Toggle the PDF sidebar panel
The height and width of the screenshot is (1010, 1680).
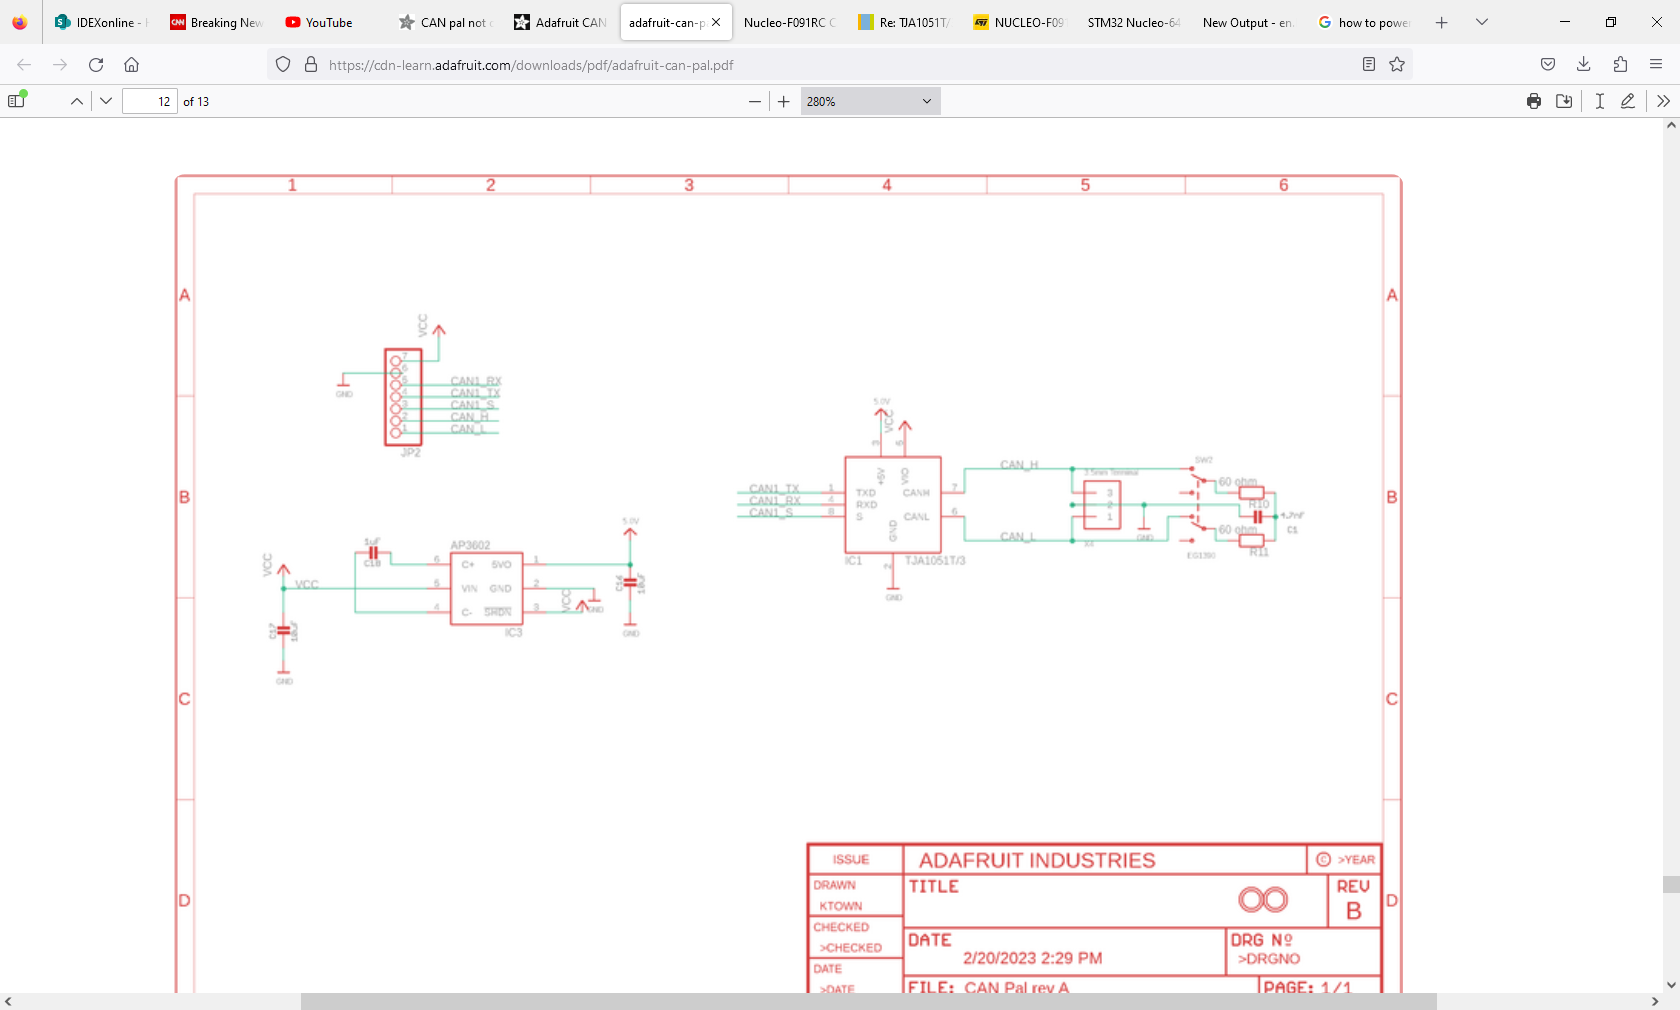coord(17,101)
